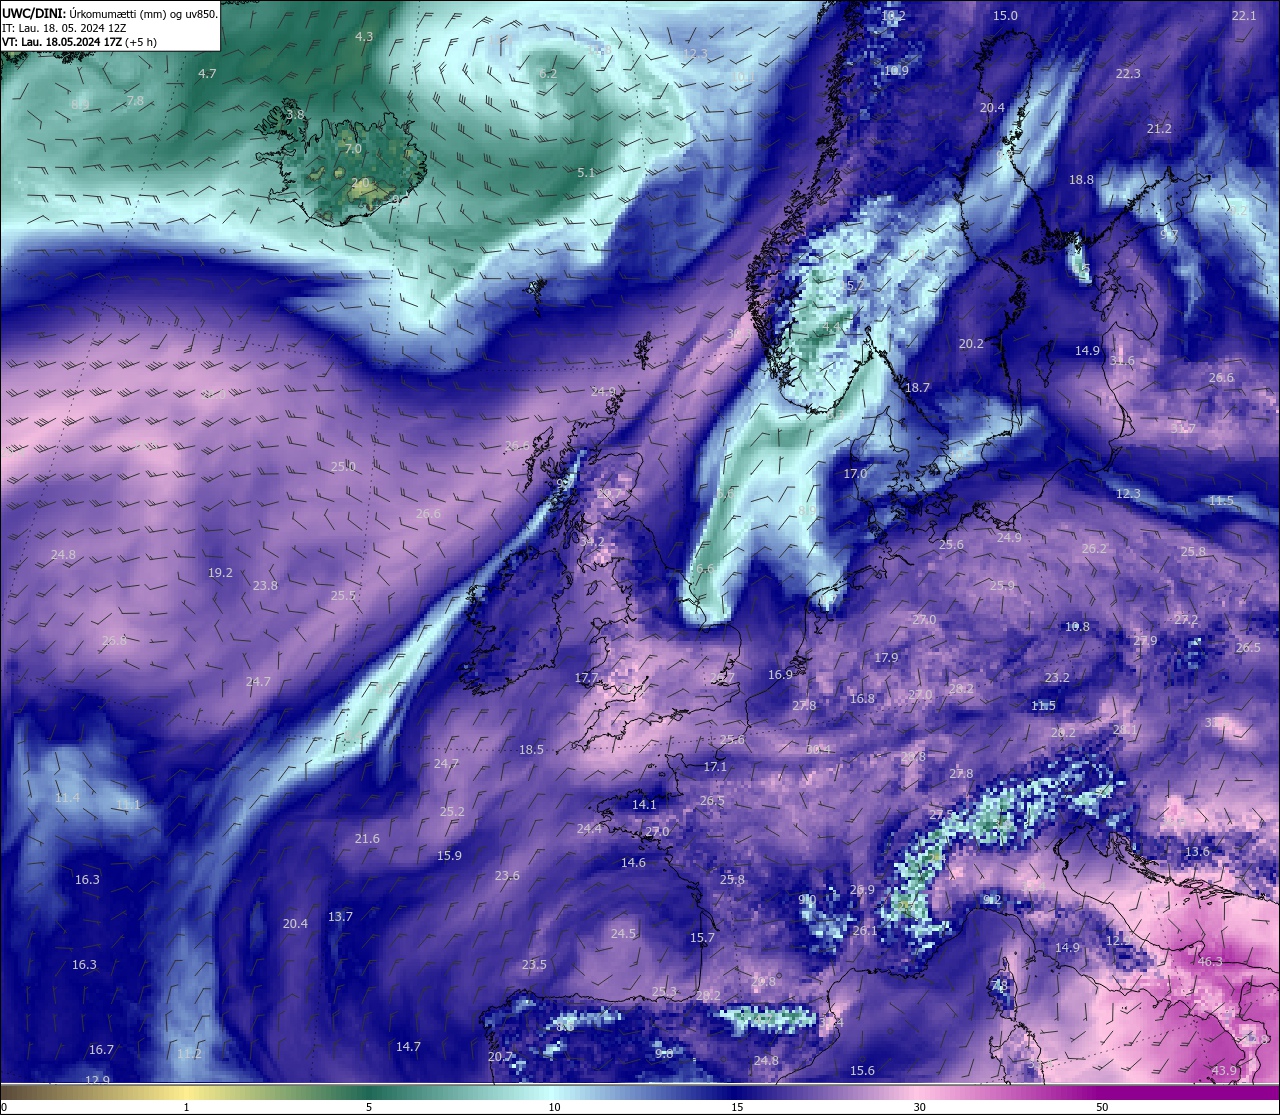Screen dimensions: 1280x1115
Task: Click the 15.9 value label
Action: coord(449,856)
